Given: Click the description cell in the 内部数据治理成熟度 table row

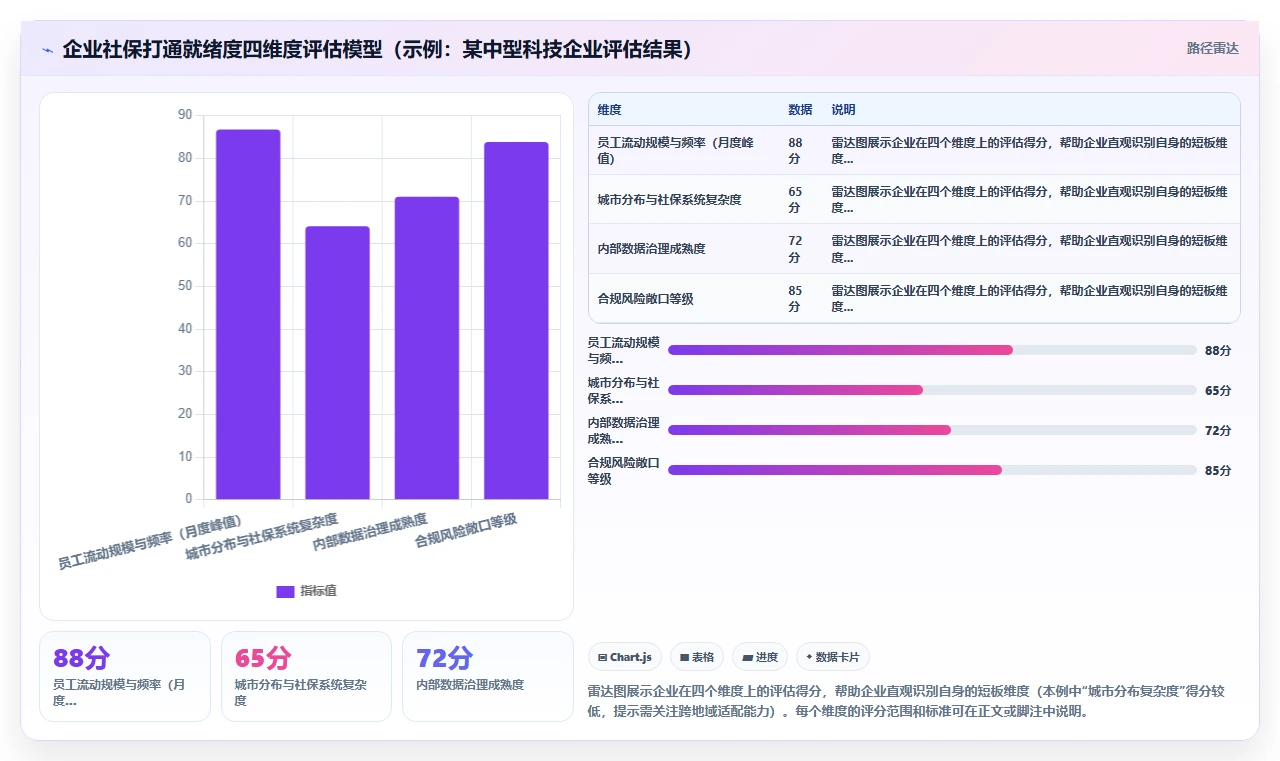Looking at the screenshot, I should click(1029, 248).
